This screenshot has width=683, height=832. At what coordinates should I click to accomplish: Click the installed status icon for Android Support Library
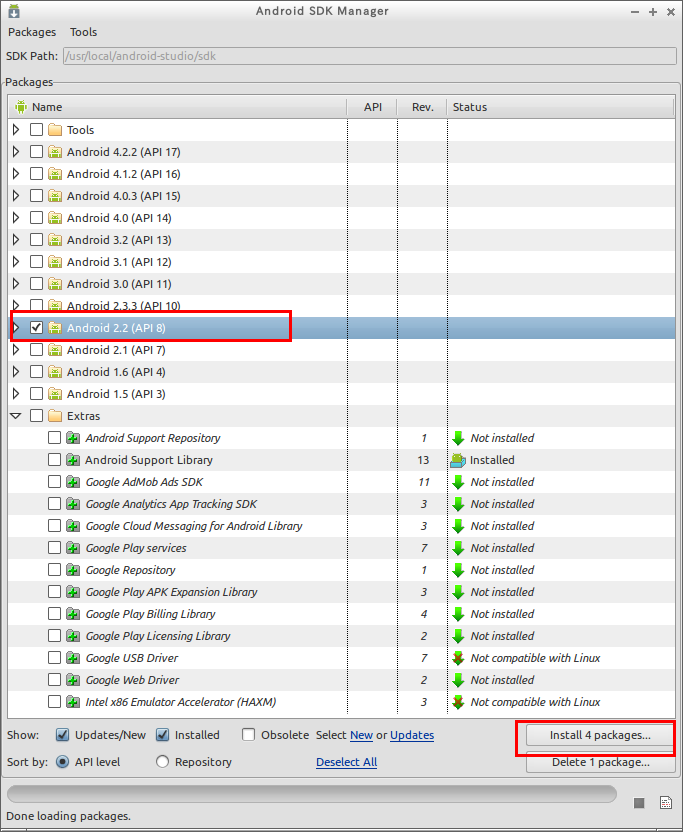(458, 461)
